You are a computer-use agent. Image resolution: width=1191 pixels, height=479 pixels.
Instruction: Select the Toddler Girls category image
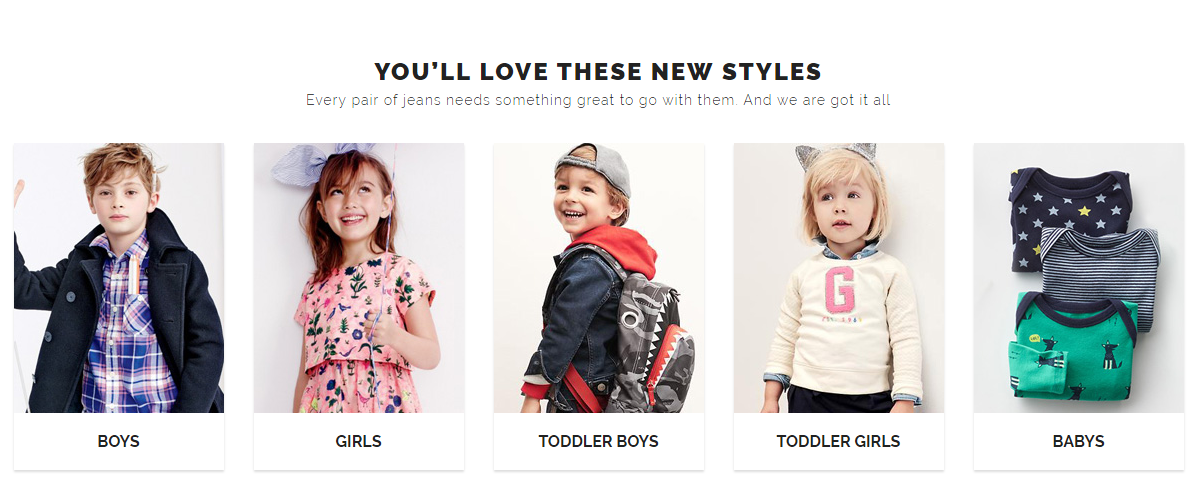pos(839,278)
